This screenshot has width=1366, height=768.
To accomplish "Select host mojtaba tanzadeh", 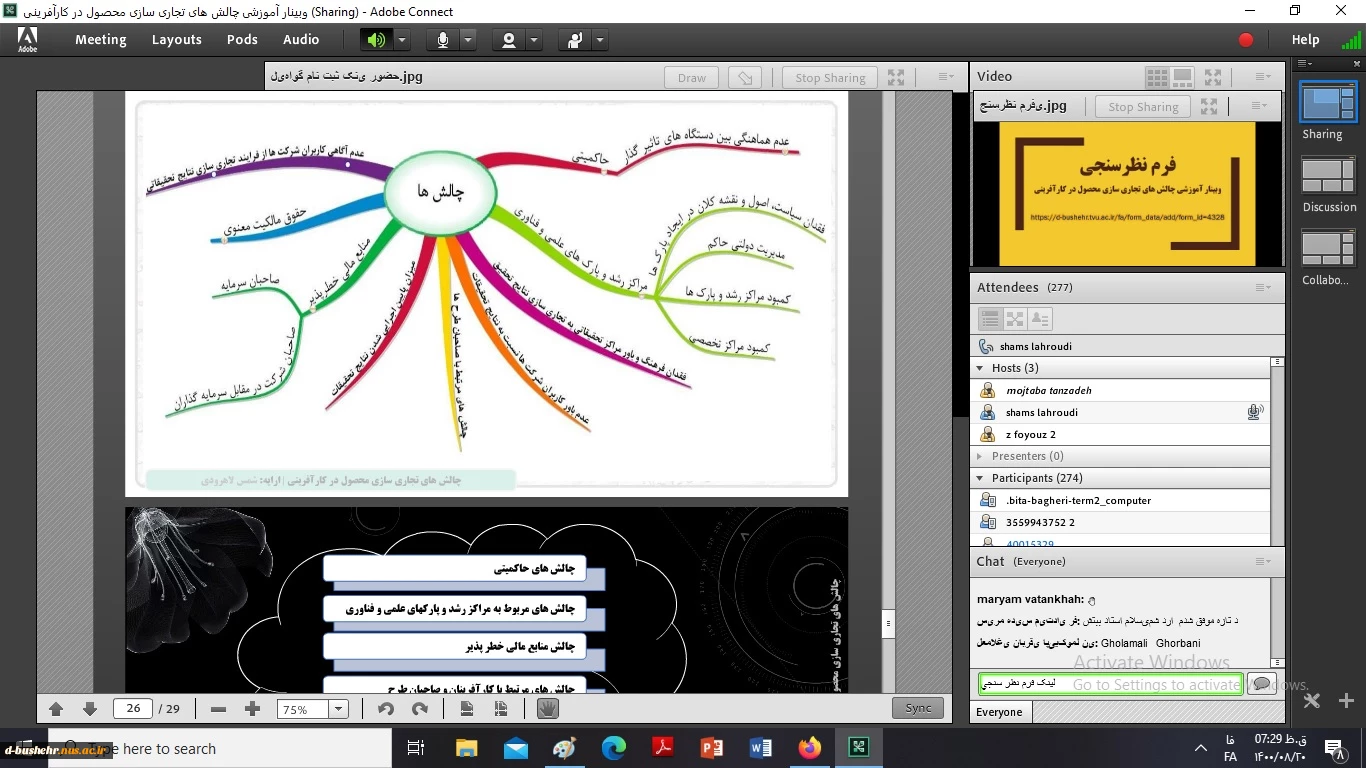I will 1121,390.
